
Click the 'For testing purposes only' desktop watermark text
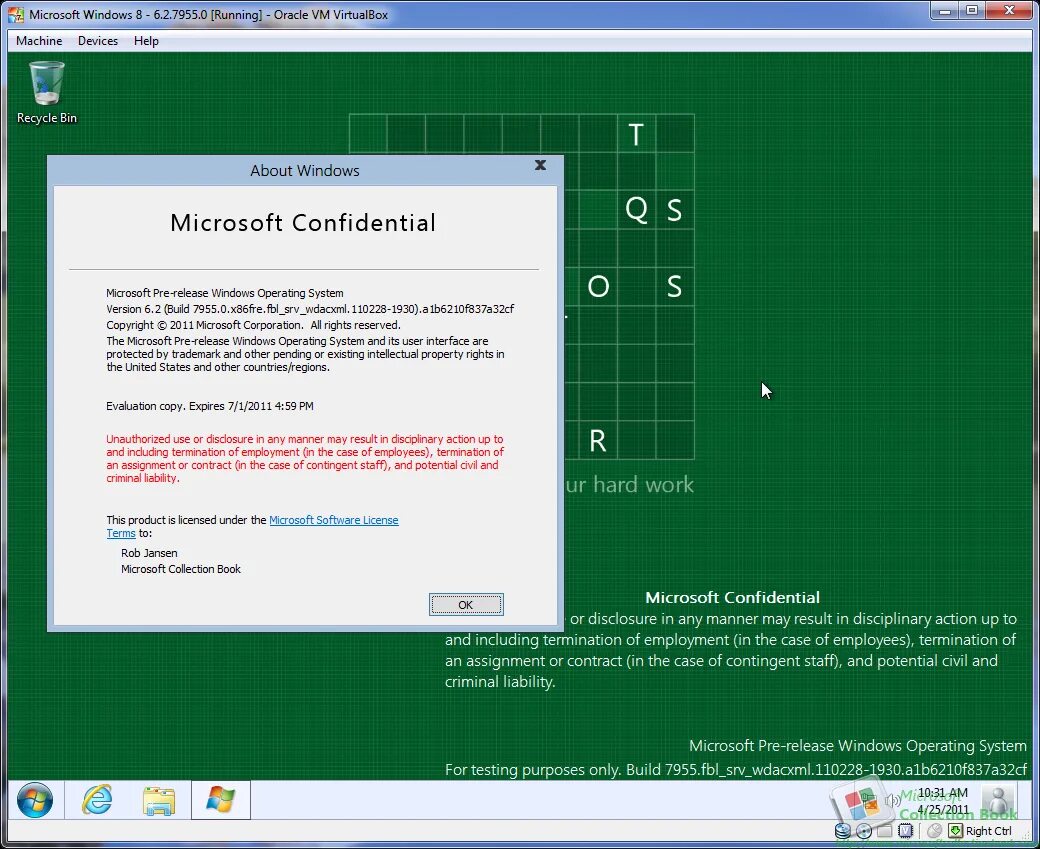pos(736,769)
